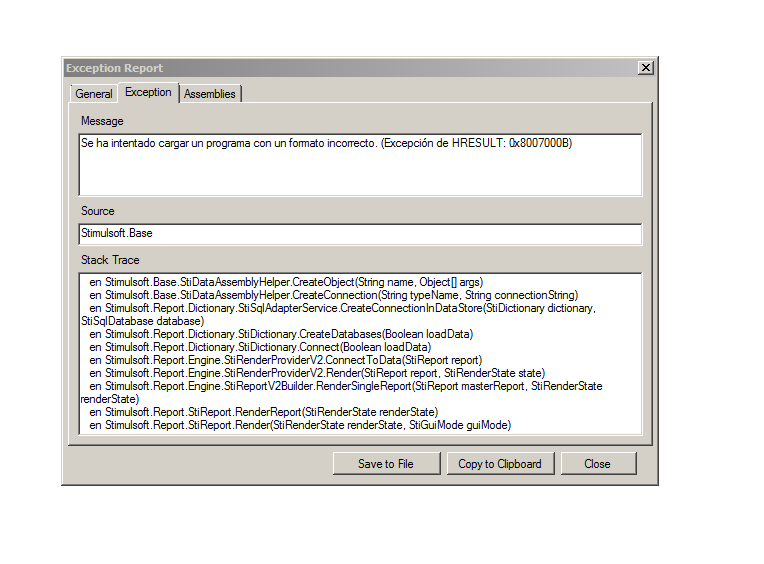This screenshot has height=564, width=764.
Task: Select the stack line with StiDictionary.Connect(Boolean loadData)
Action: (260, 347)
